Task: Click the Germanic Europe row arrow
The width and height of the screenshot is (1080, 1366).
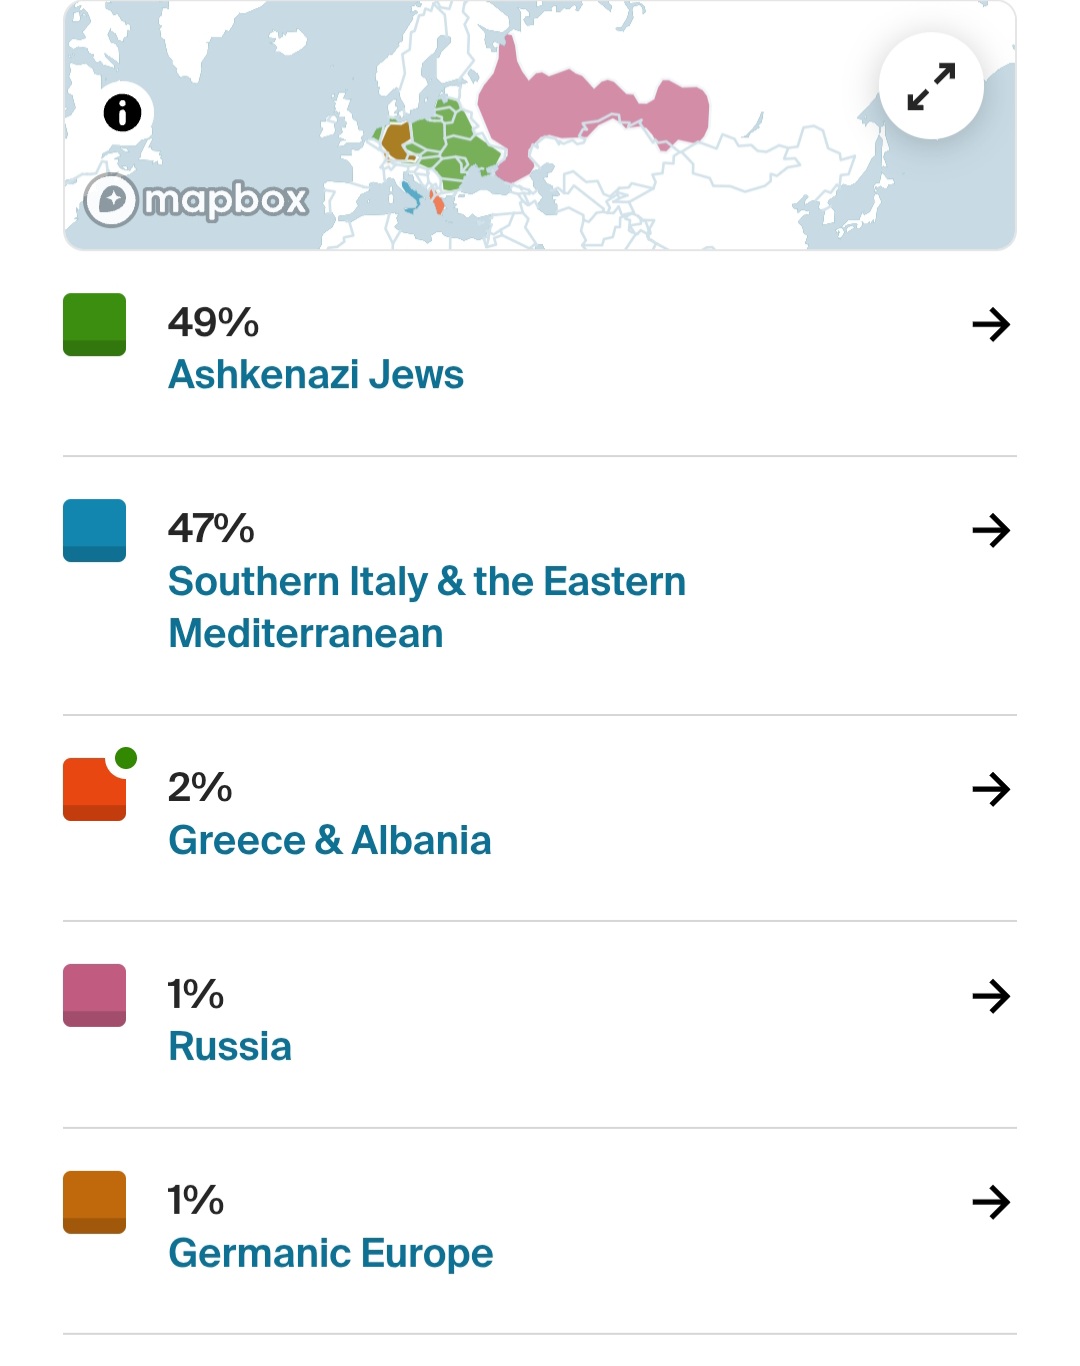Action: [990, 1202]
